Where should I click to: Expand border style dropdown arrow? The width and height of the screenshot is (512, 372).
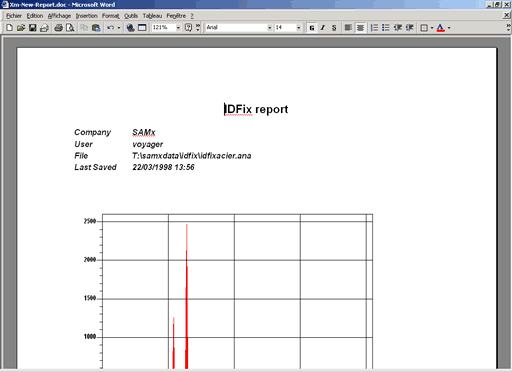[432, 28]
